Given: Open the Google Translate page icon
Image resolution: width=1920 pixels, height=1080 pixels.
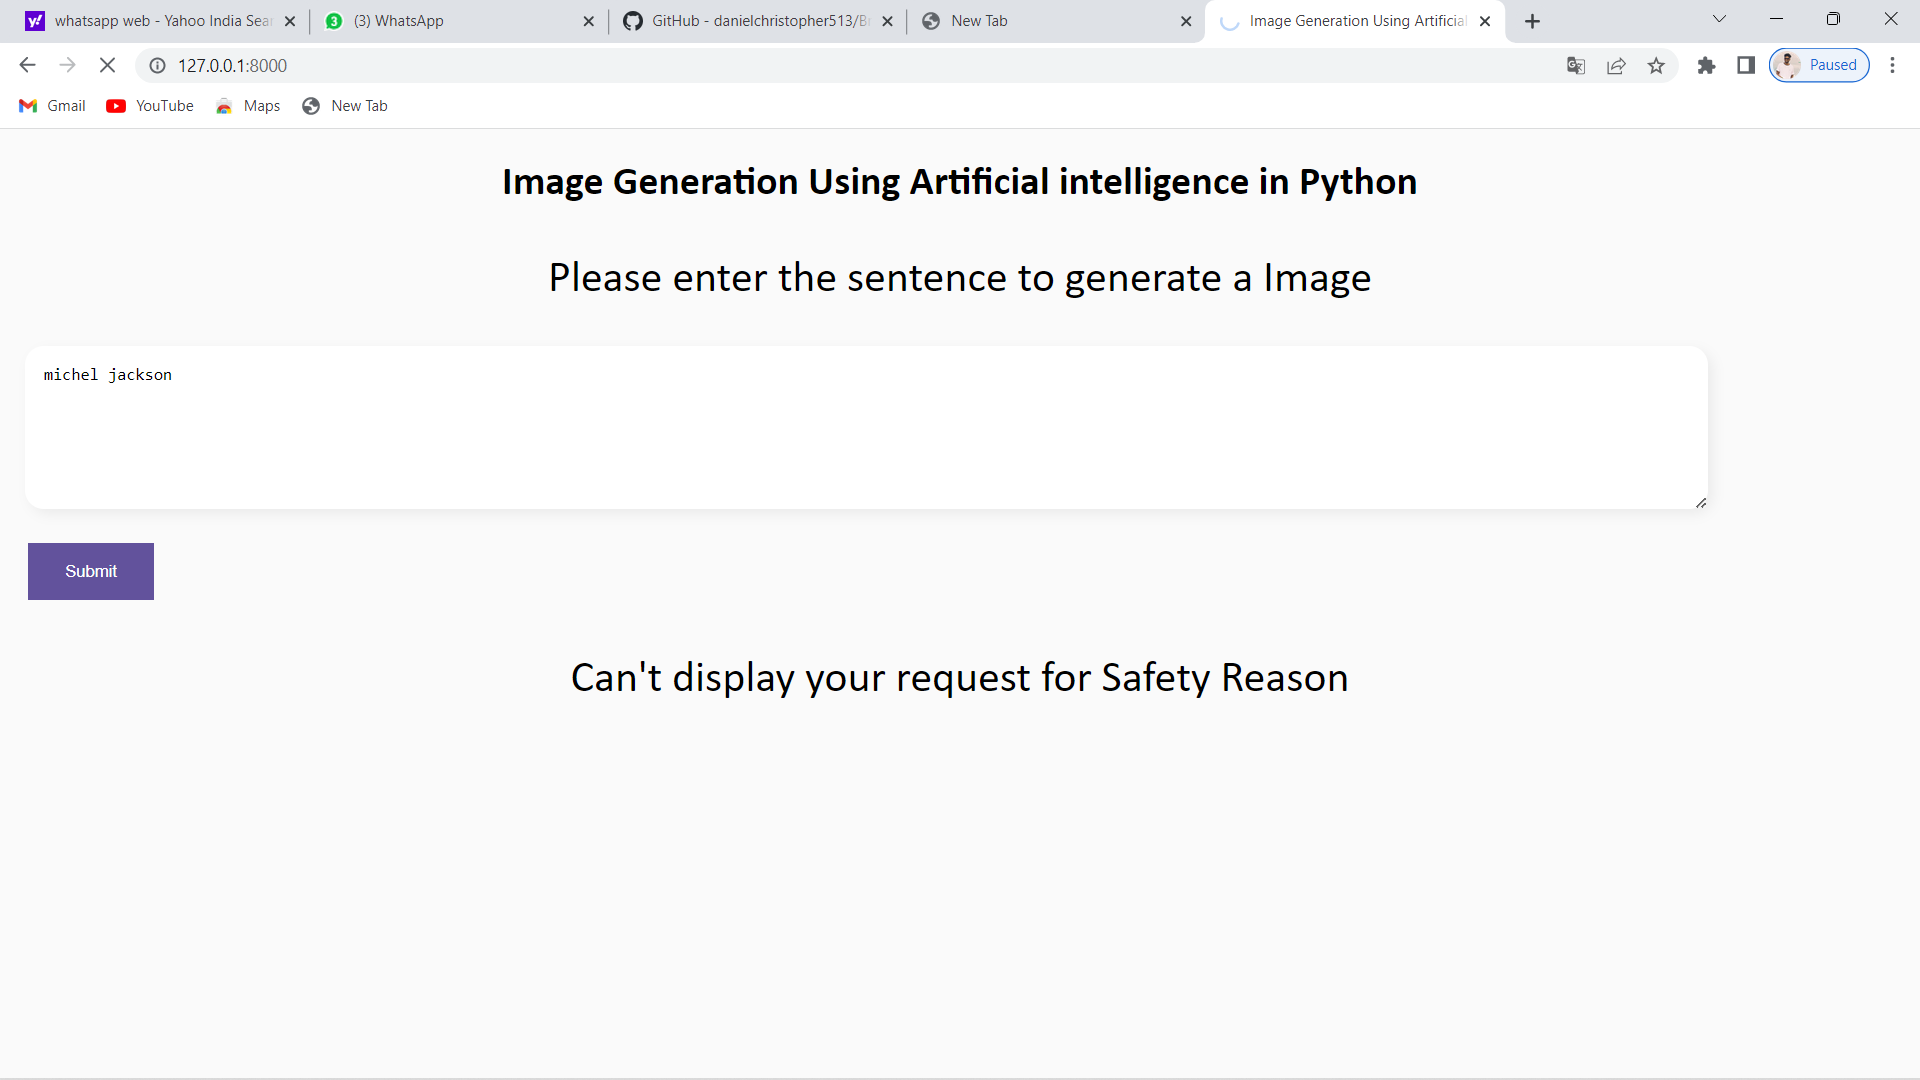Looking at the screenshot, I should 1576,65.
